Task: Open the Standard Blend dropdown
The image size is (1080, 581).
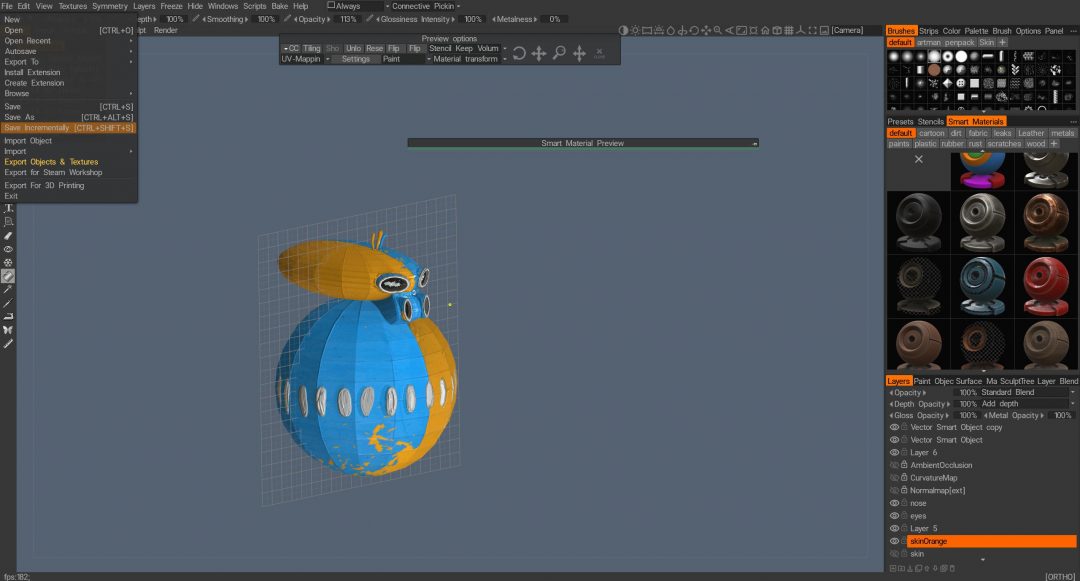Action: [x=1027, y=392]
